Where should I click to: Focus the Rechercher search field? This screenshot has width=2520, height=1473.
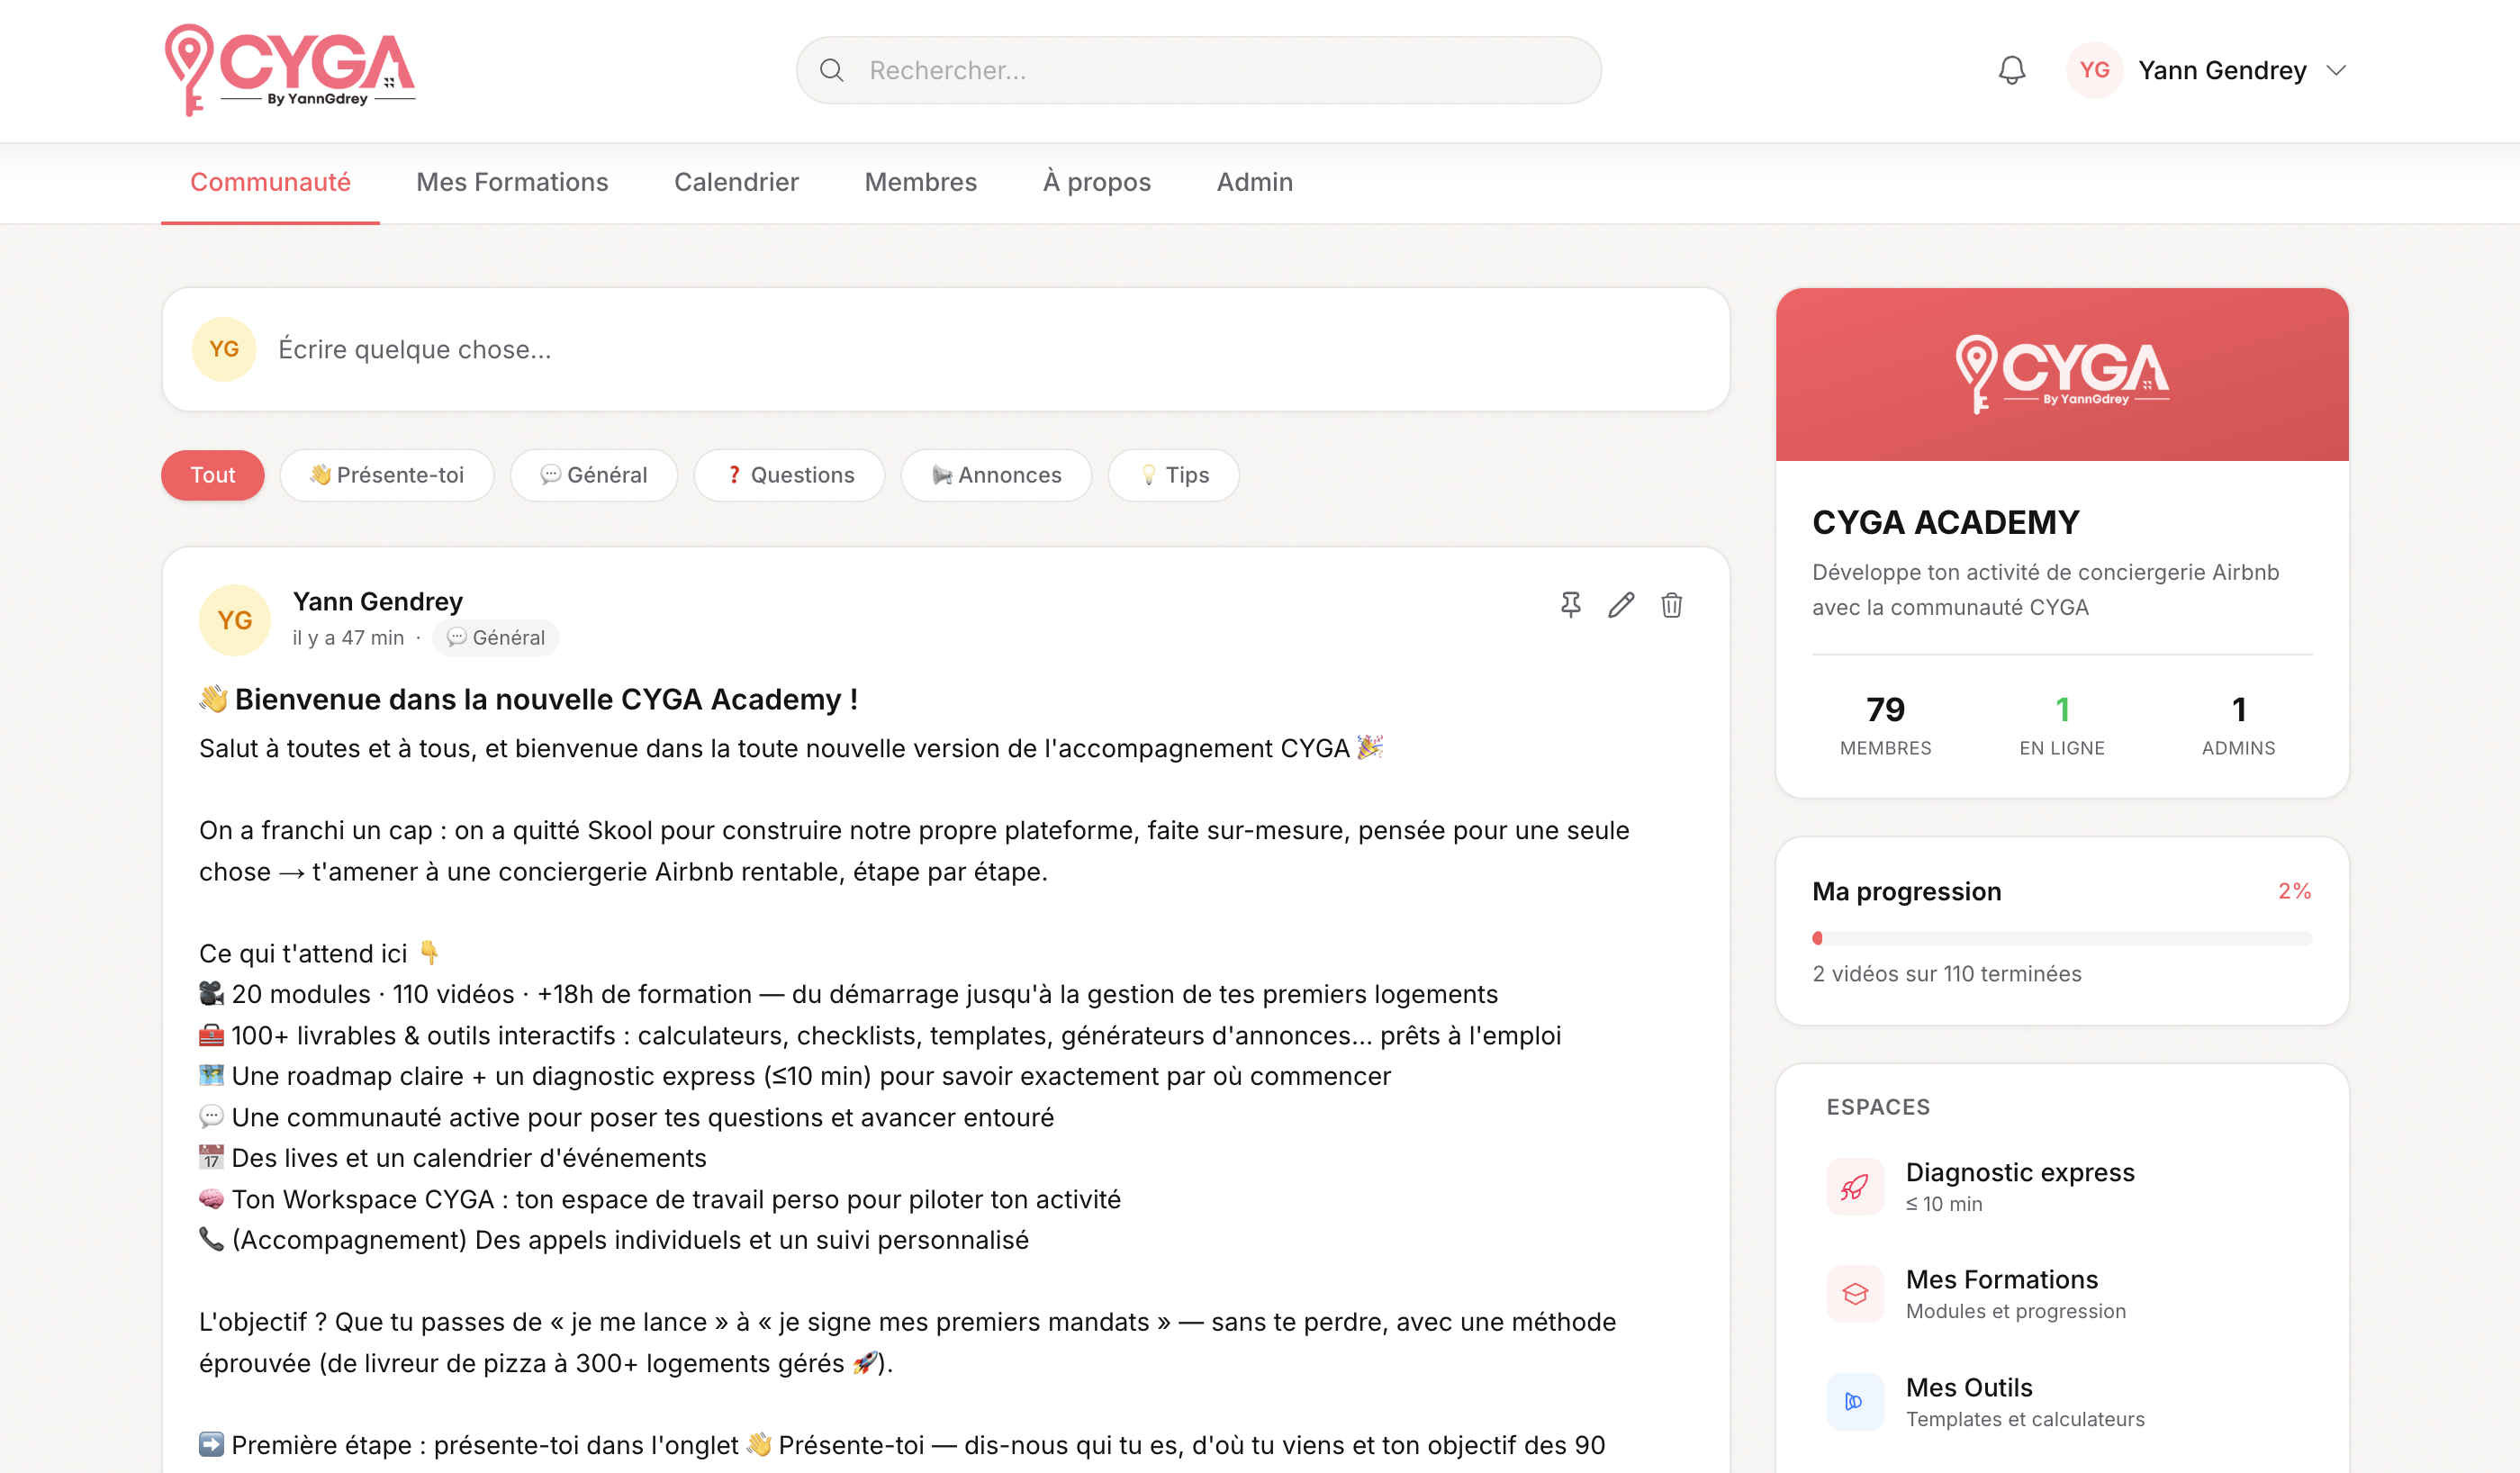[x=1198, y=70]
